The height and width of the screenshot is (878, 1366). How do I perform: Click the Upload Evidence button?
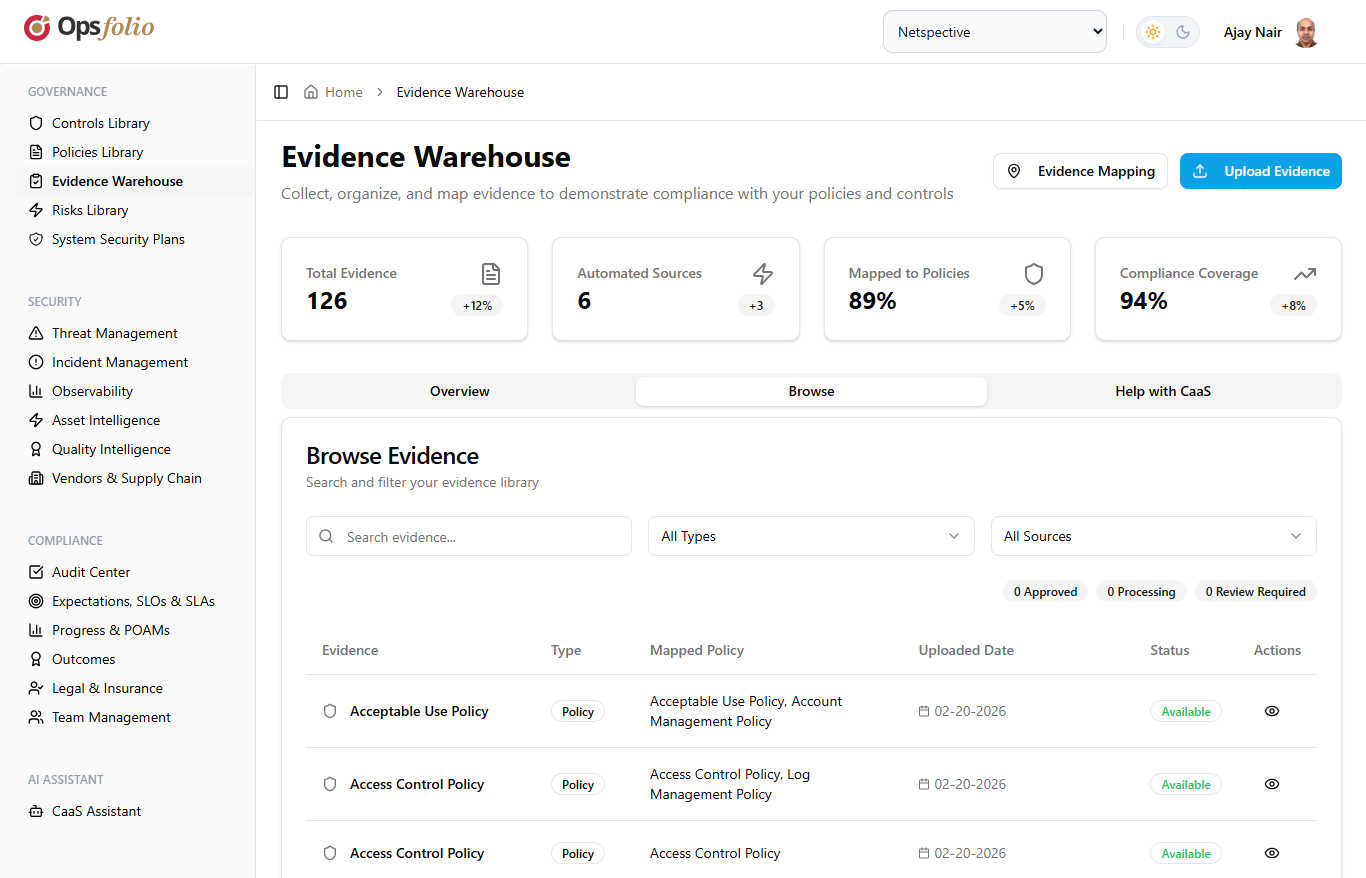pyautogui.click(x=1260, y=171)
